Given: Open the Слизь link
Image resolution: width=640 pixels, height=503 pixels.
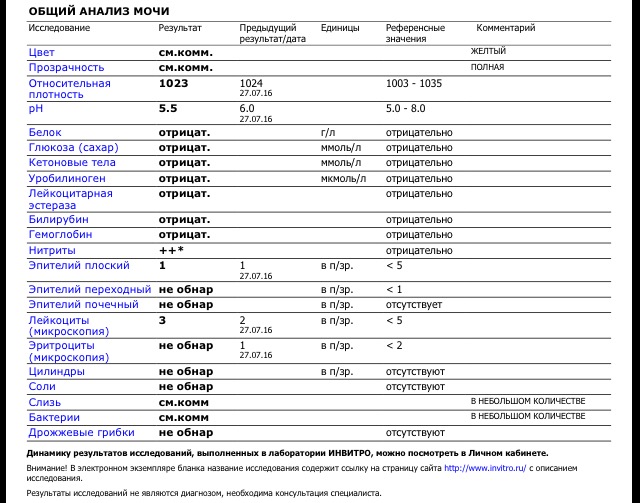Looking at the screenshot, I should [44, 403].
